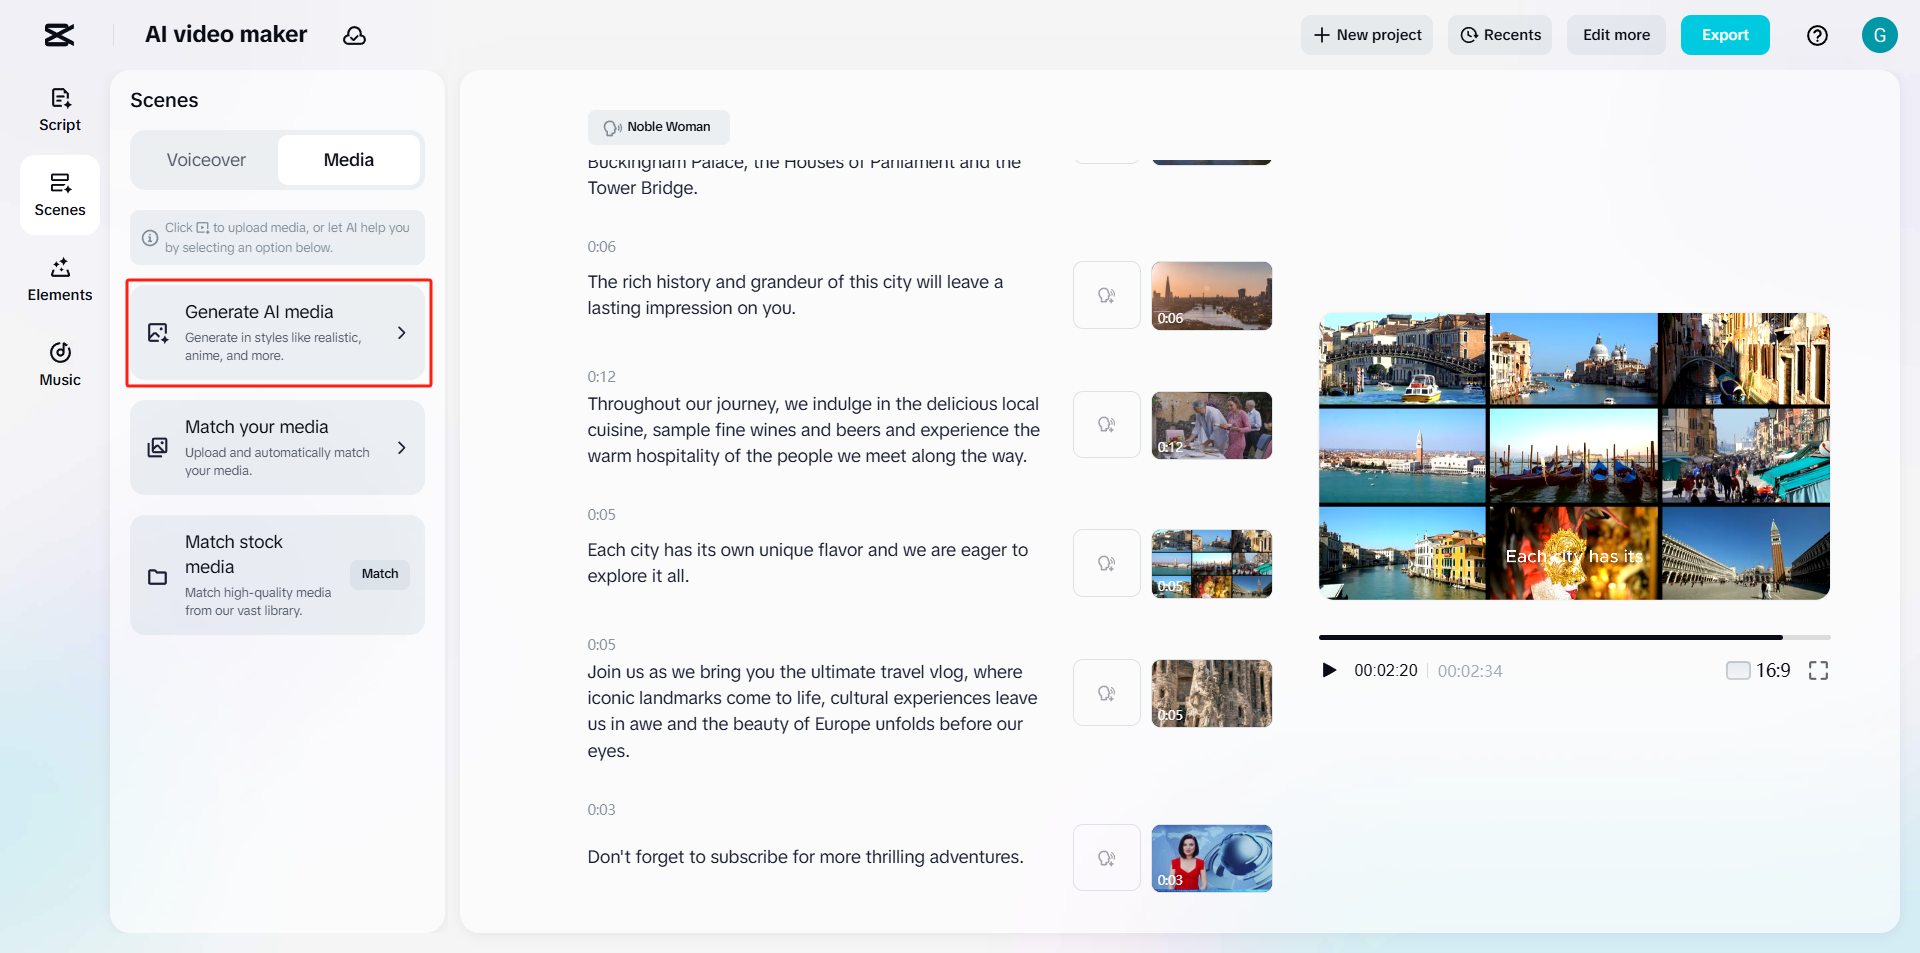
Task: Click the info icon in upload hint
Action: click(150, 238)
